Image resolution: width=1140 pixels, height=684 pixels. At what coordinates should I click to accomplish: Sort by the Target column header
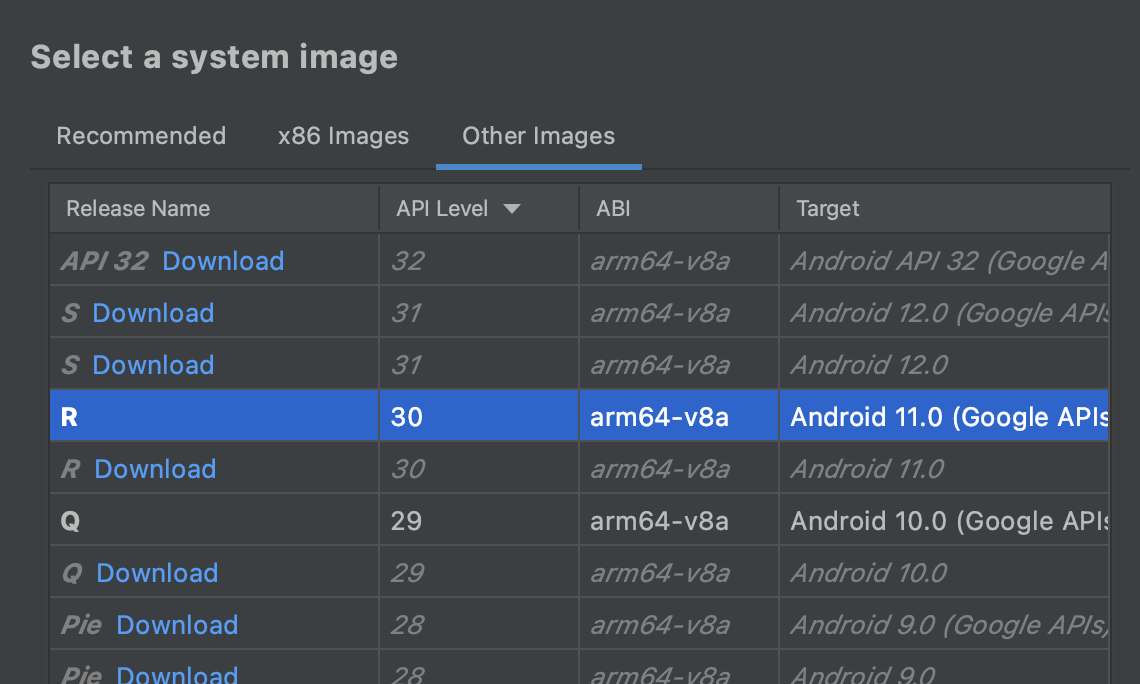pyautogui.click(x=827, y=209)
